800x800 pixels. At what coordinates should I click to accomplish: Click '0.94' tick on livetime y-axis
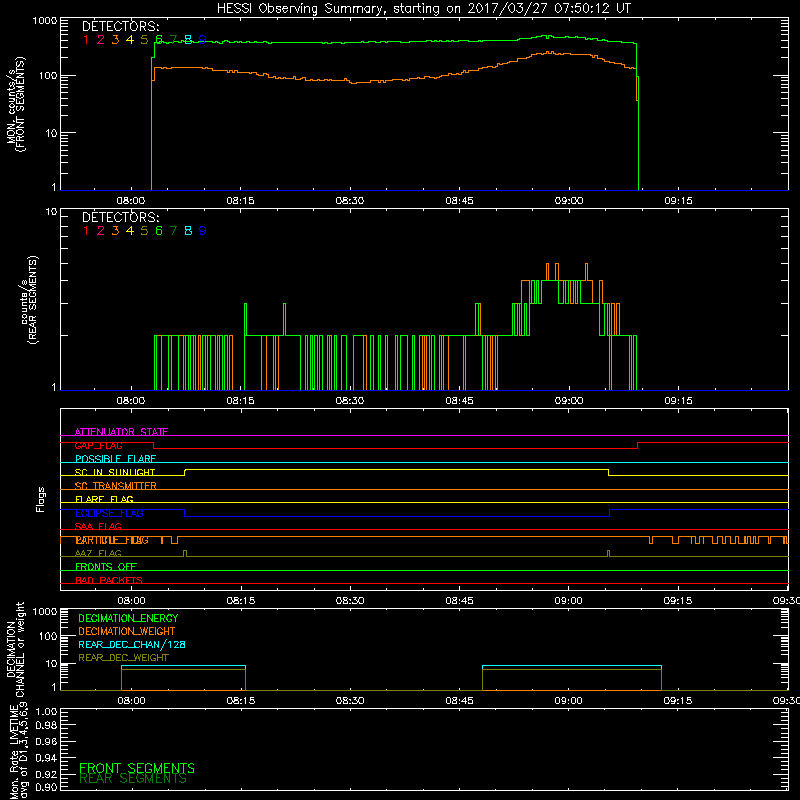(46, 758)
